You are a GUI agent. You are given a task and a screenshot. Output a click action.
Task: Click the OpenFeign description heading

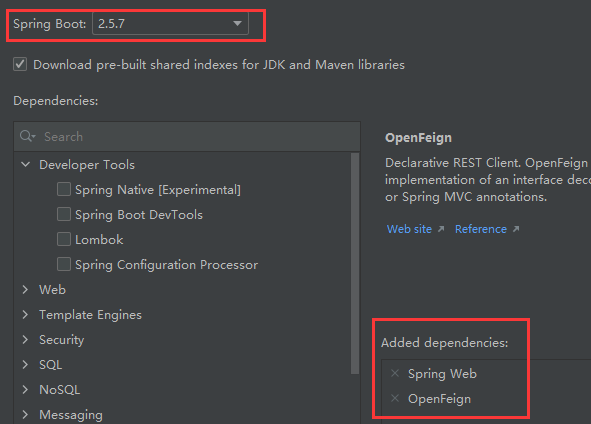click(x=418, y=138)
